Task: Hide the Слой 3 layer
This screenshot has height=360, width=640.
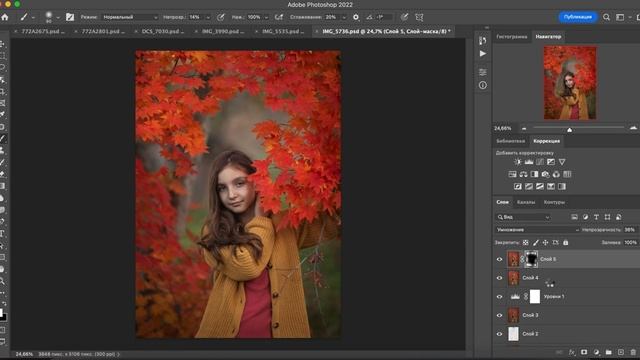Action: click(499, 315)
